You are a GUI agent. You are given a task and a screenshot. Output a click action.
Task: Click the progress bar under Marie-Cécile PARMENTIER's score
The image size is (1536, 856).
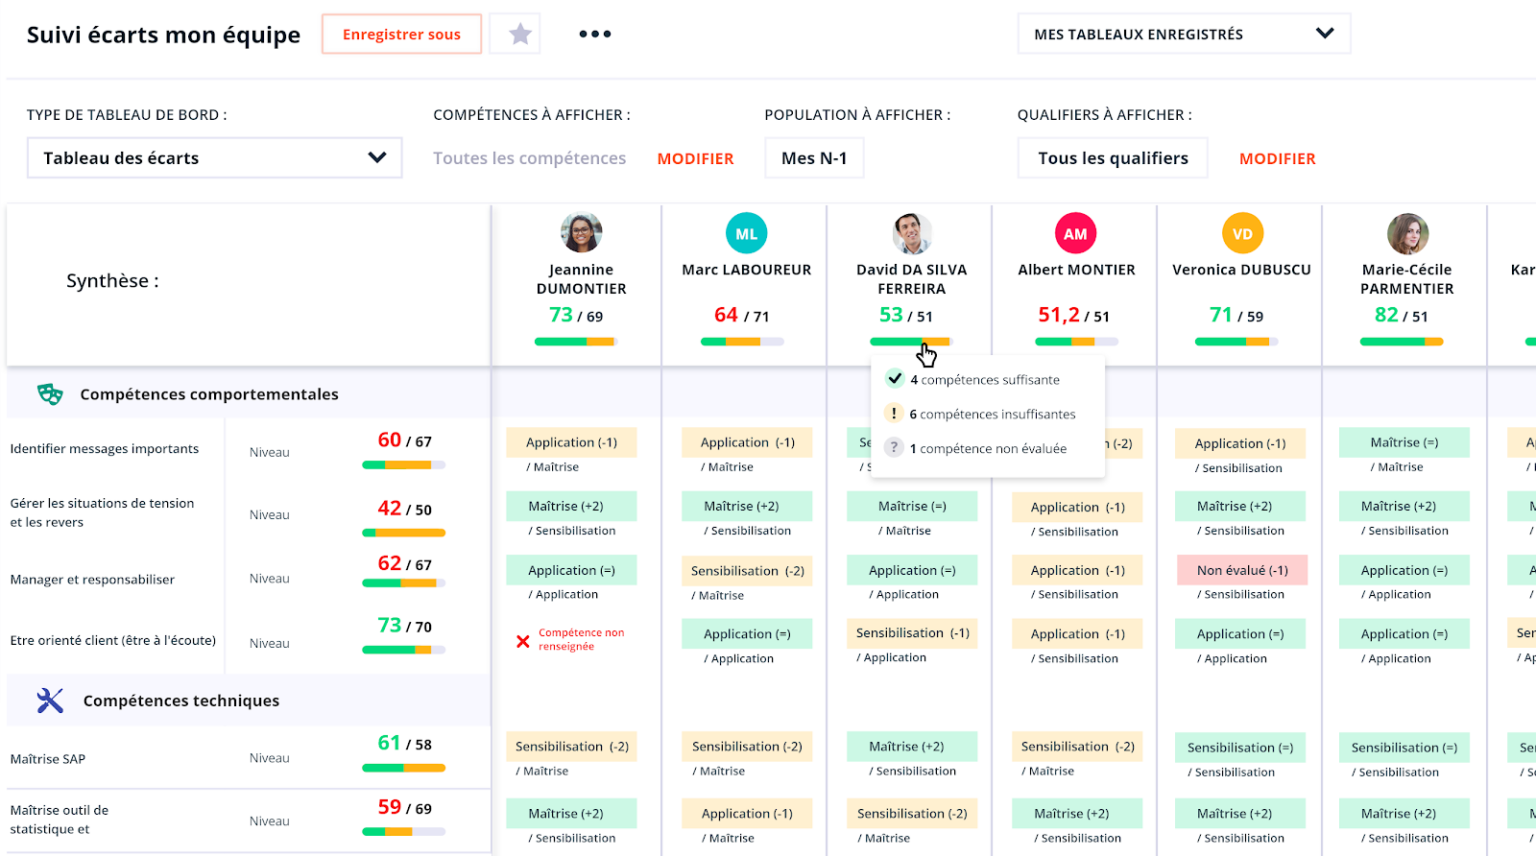(1401, 342)
